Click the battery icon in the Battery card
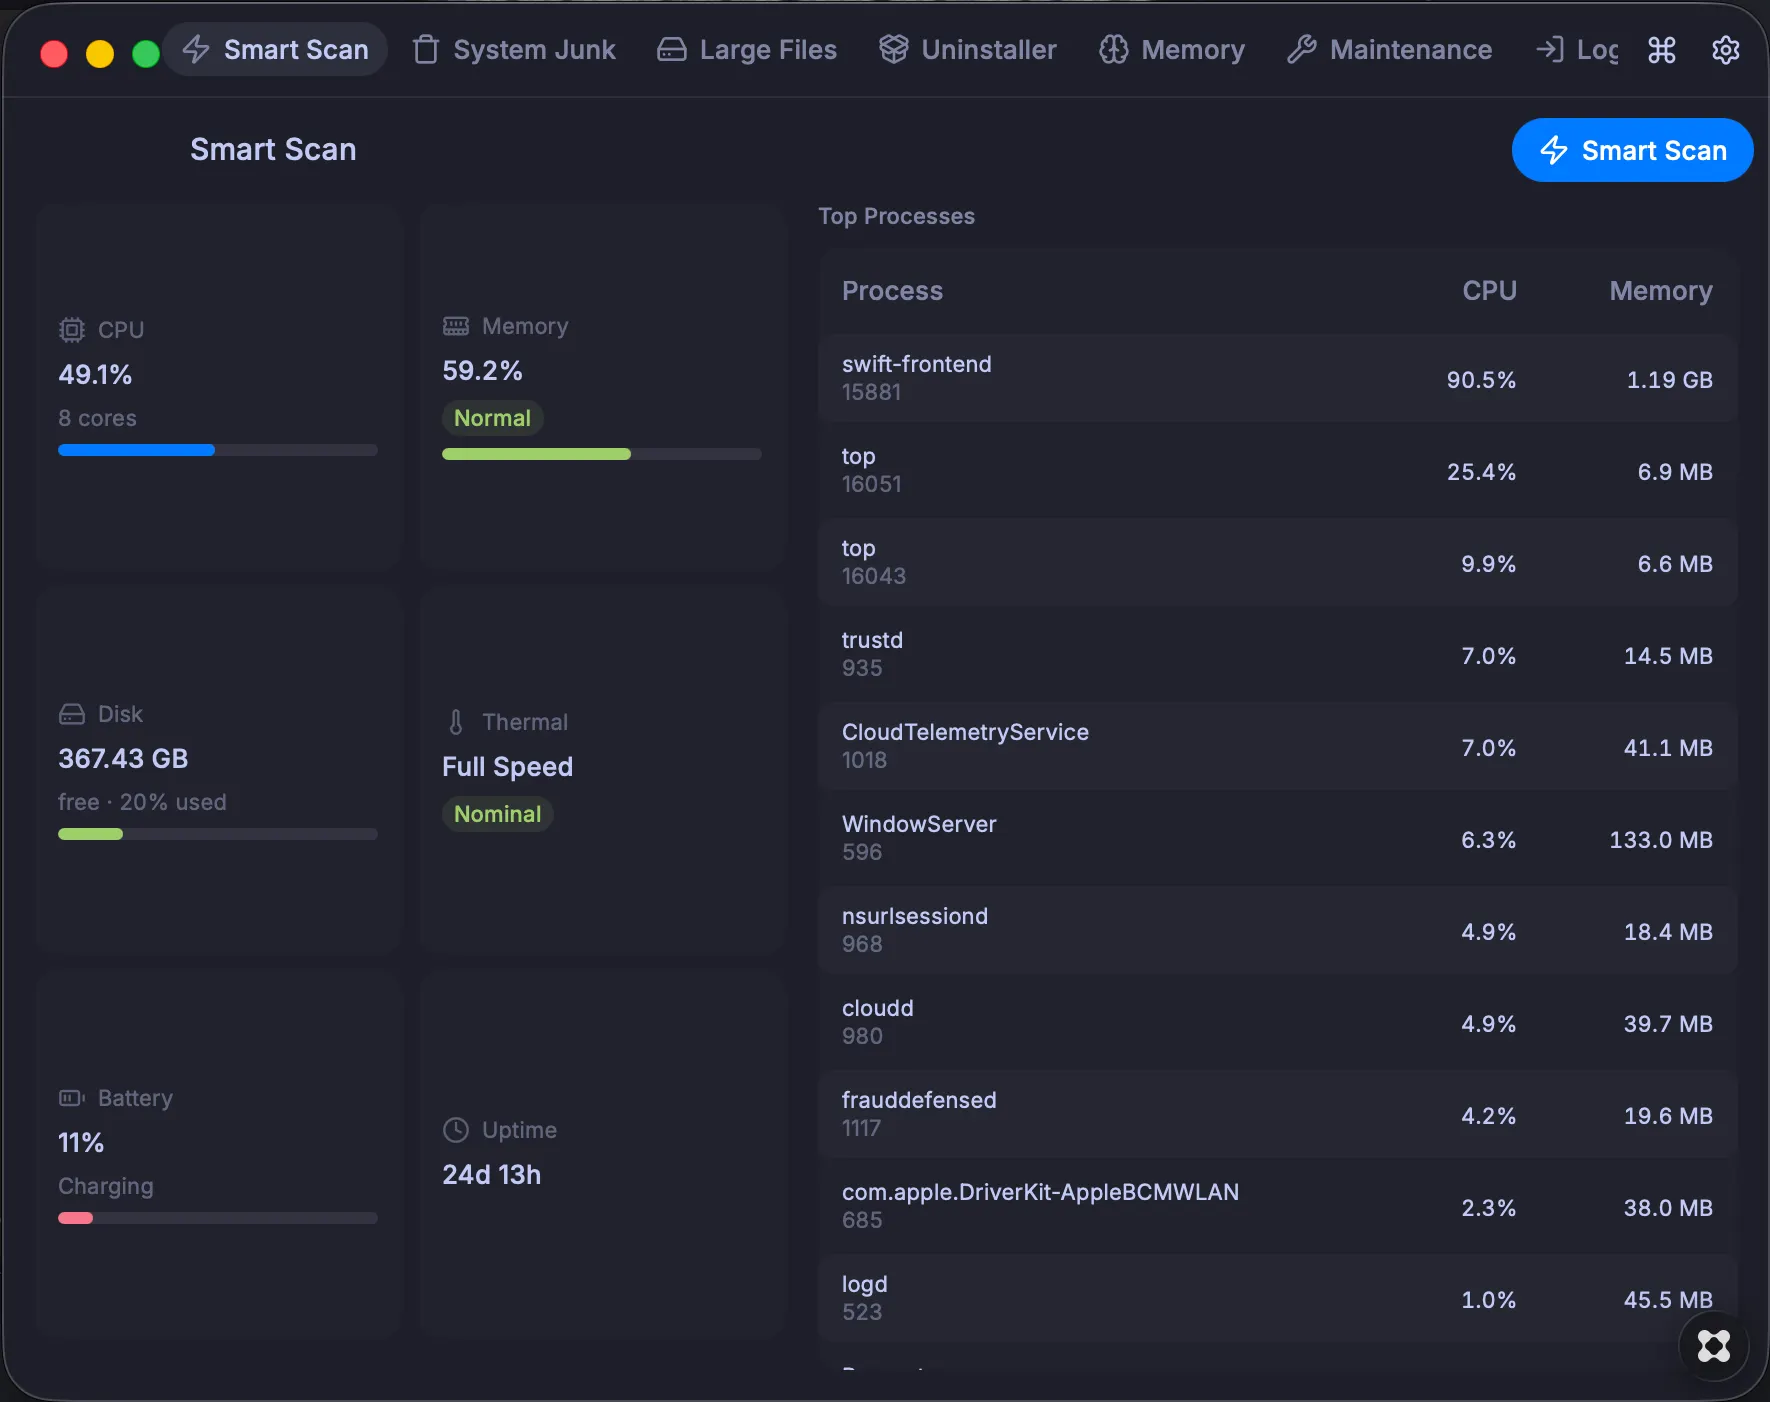 point(72,1098)
